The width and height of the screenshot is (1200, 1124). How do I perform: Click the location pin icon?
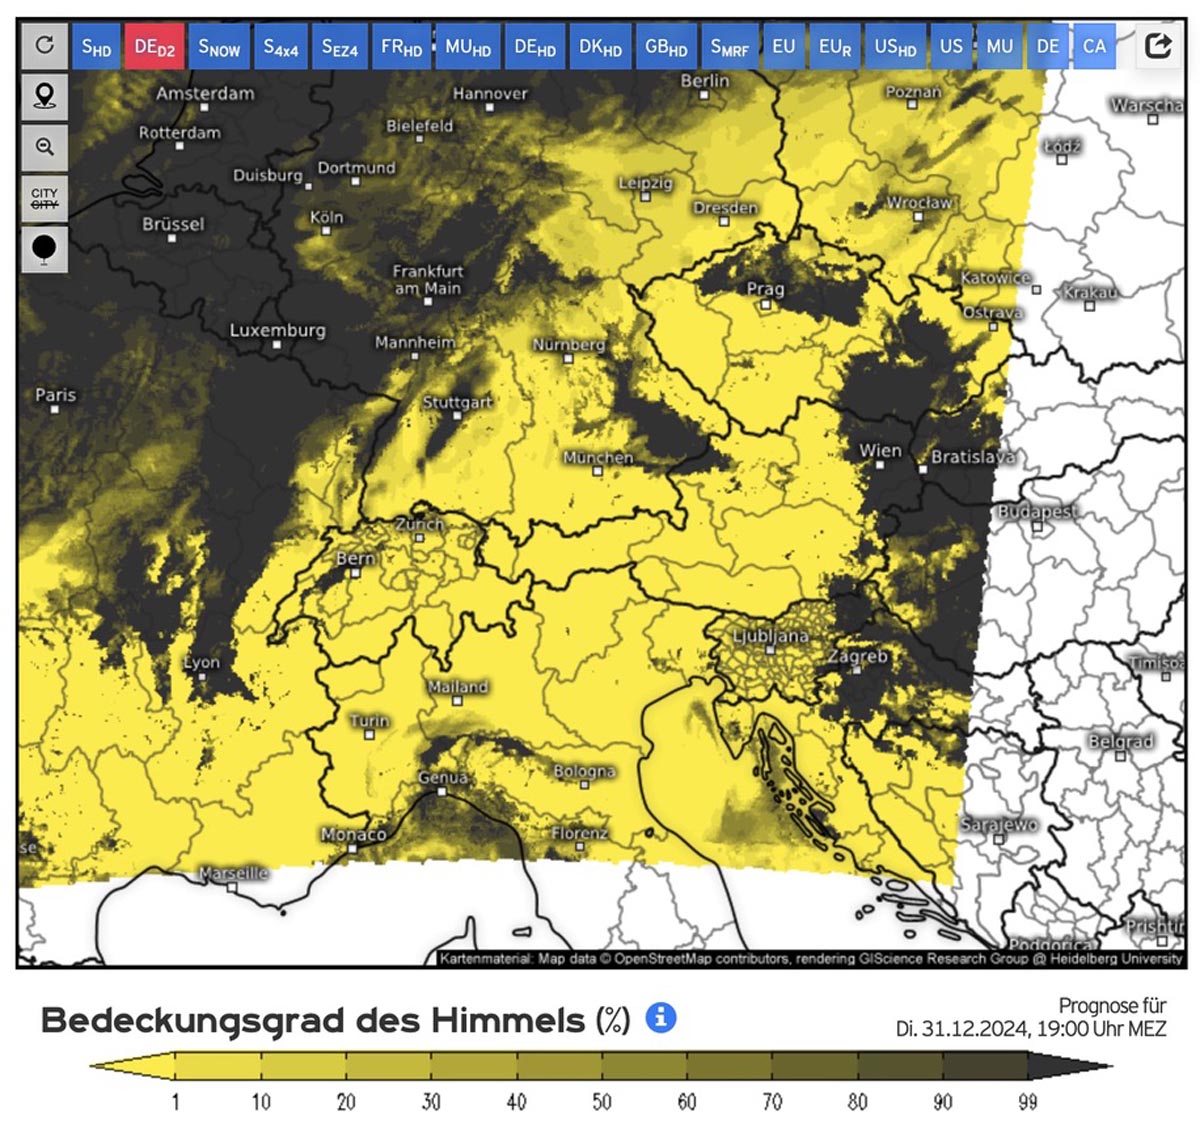pos(44,97)
